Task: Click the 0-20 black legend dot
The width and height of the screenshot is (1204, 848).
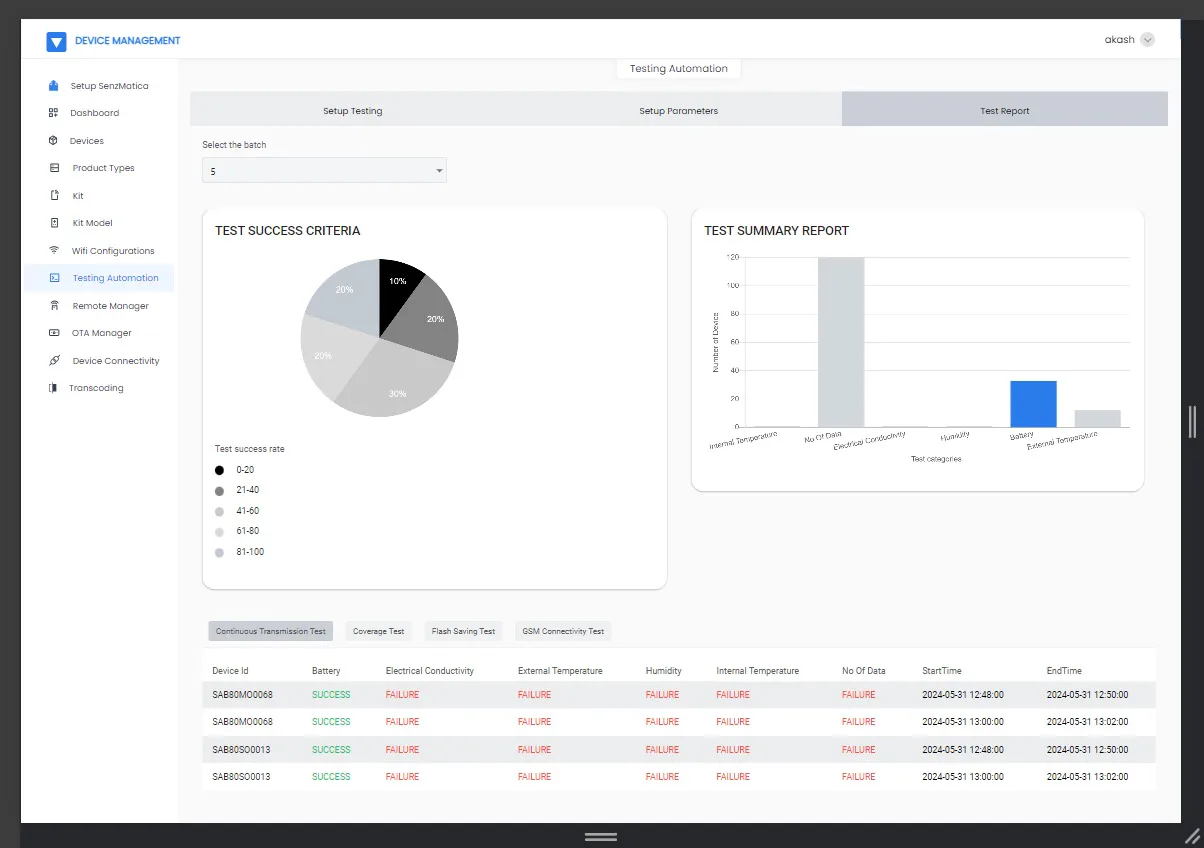Action: click(219, 470)
